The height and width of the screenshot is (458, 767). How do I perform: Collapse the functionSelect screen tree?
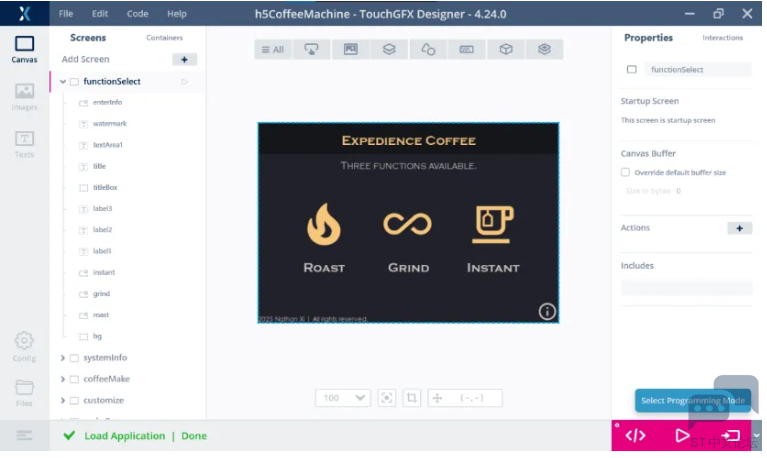[63, 82]
